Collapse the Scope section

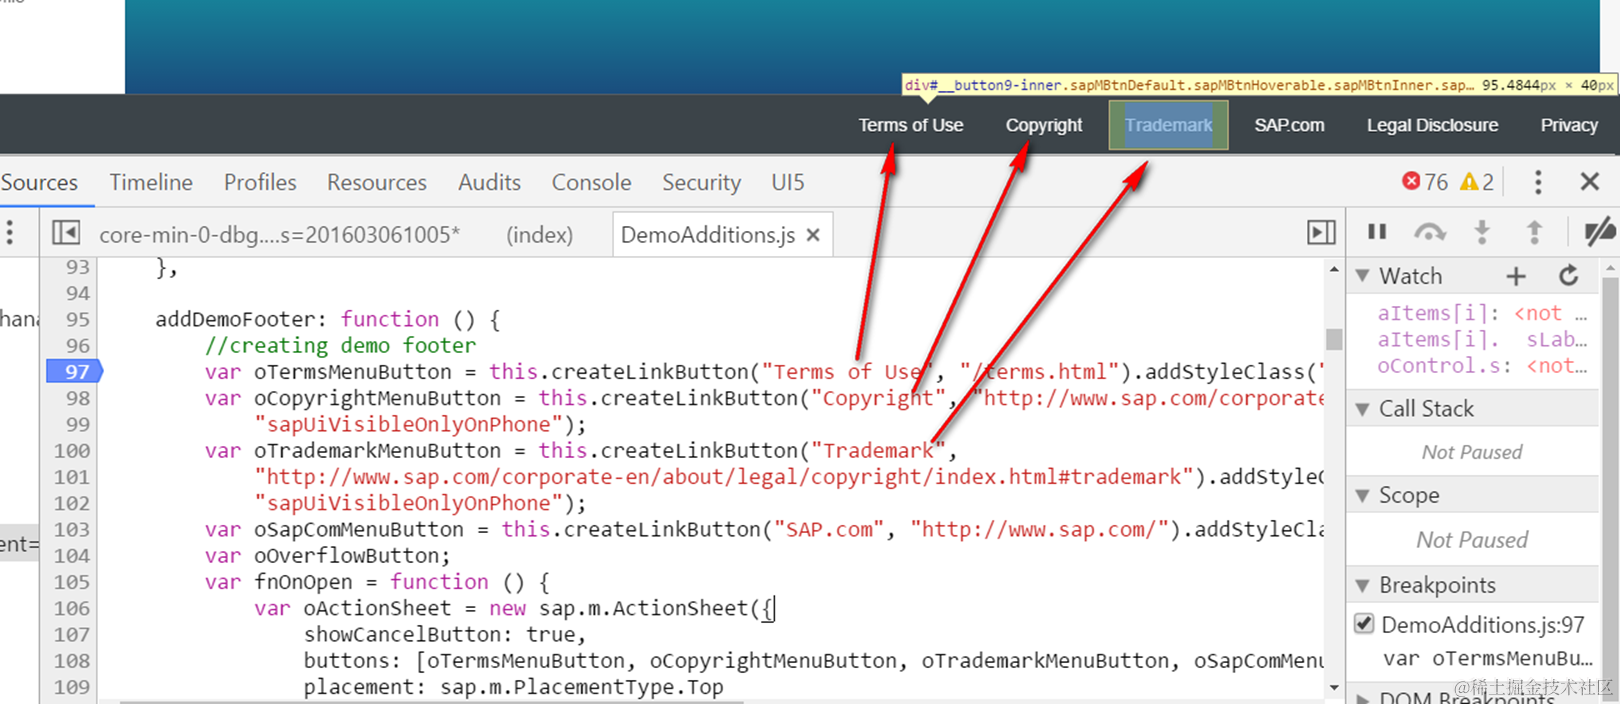click(1363, 495)
